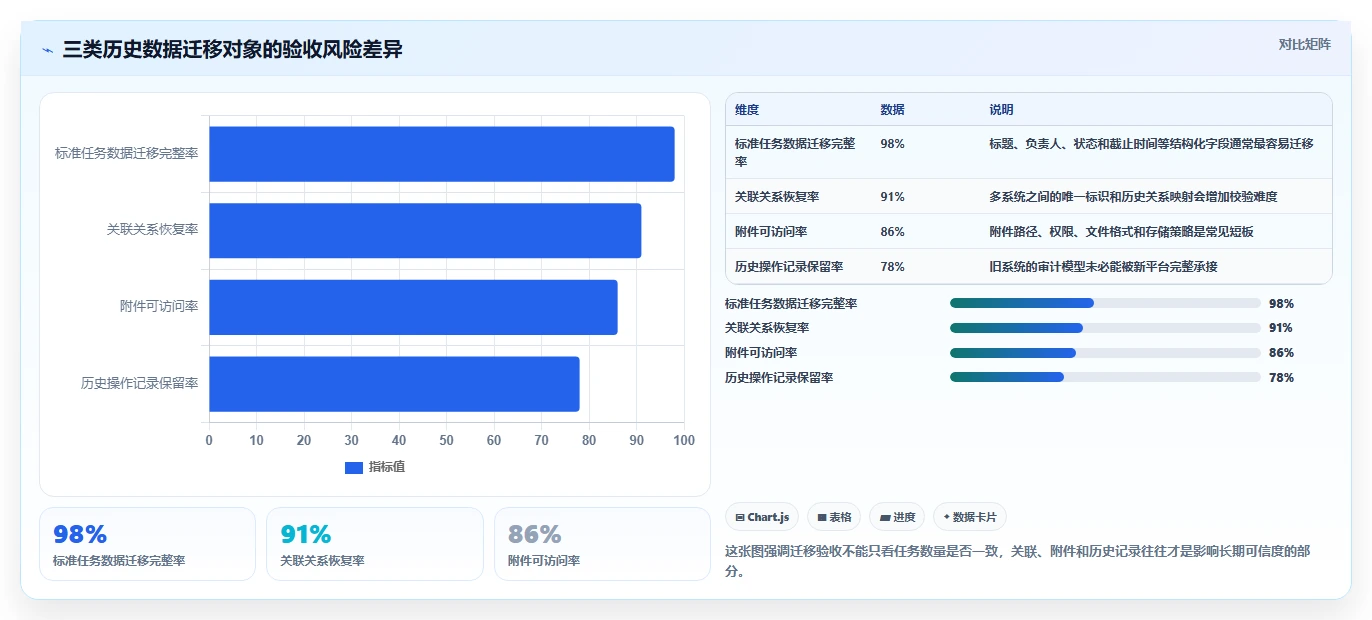Click the chart bar for 关联关系恢复率
The height and width of the screenshot is (620, 1372).
pyautogui.click(x=425, y=230)
